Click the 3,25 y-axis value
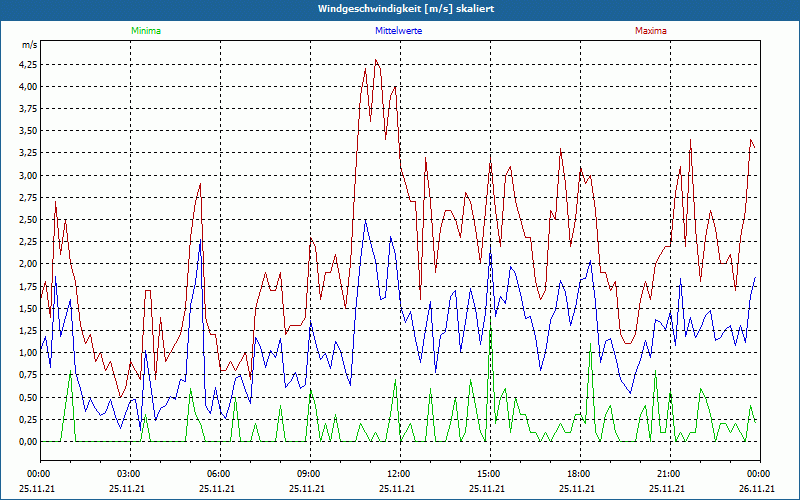Screen dimensions: 800x500 (28, 153)
